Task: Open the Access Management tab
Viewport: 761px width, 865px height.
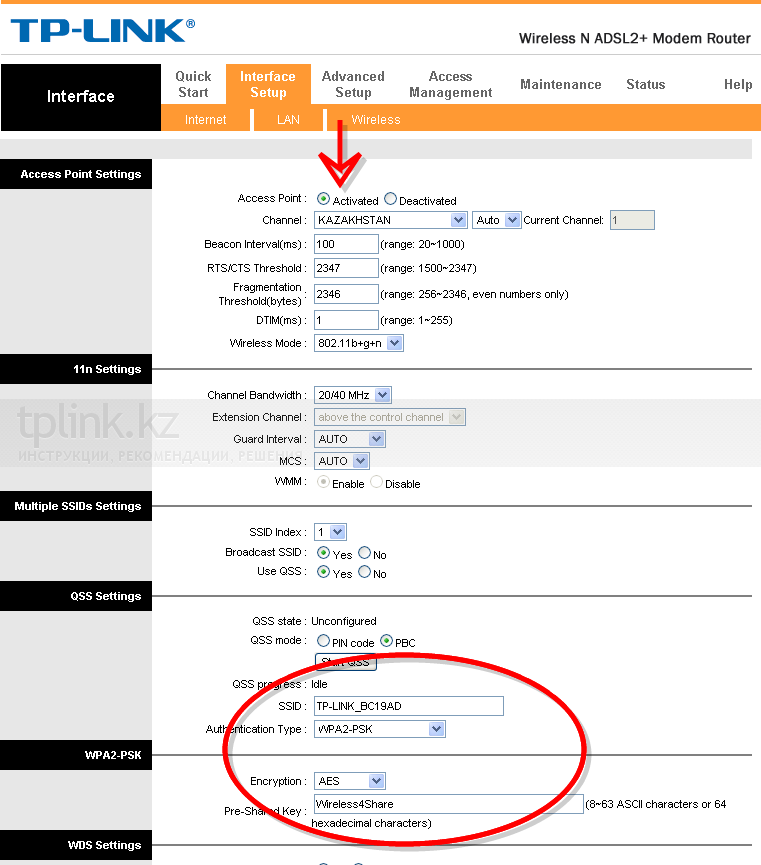Action: coord(451,84)
